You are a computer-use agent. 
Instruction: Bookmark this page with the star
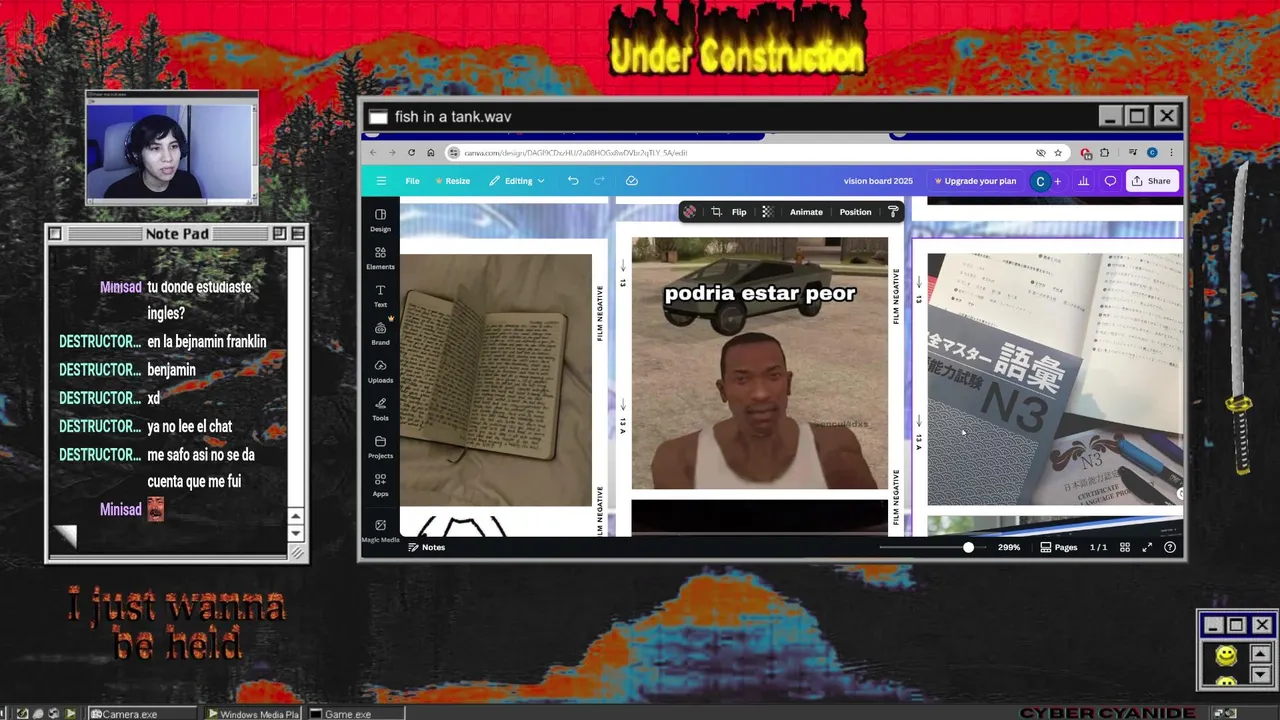1058,153
